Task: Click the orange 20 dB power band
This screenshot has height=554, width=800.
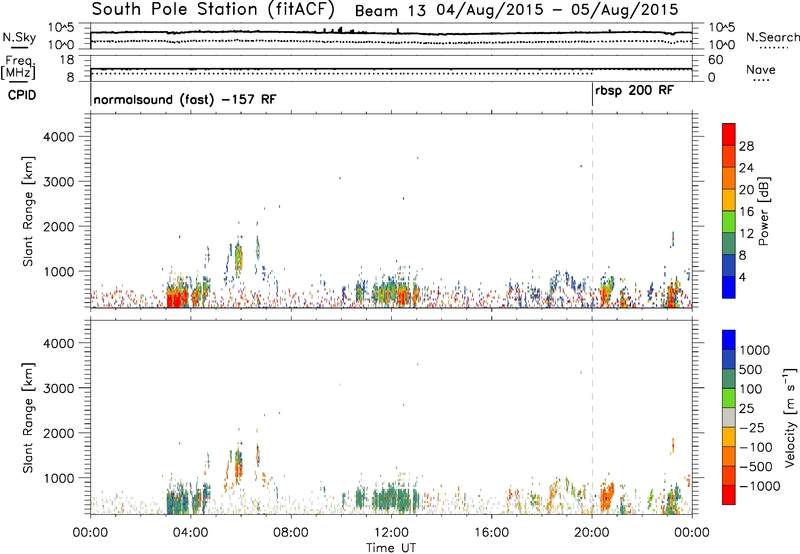Action: pyautogui.click(x=729, y=179)
